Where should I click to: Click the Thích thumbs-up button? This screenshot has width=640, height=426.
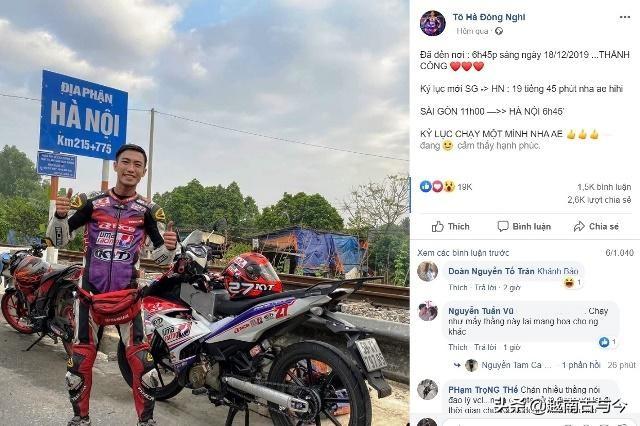[451, 226]
